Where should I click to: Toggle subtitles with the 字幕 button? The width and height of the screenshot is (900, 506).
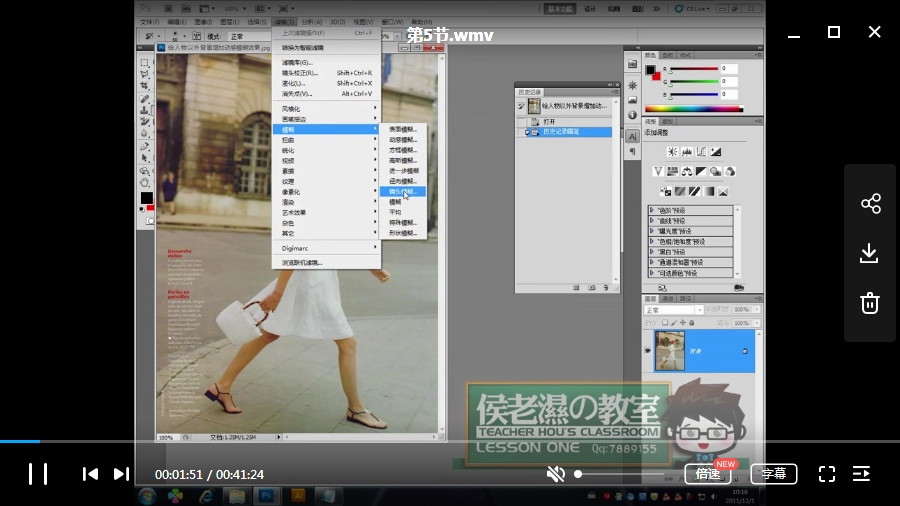774,474
